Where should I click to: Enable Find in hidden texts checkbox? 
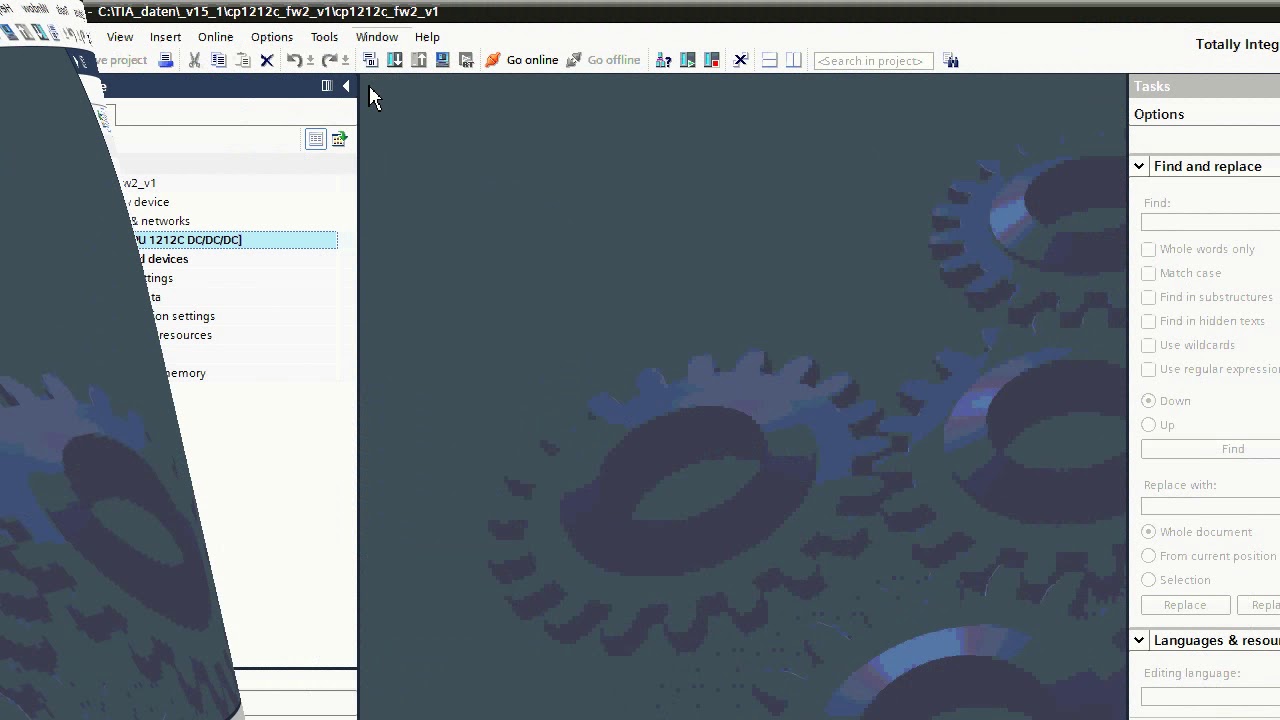tap(1148, 321)
